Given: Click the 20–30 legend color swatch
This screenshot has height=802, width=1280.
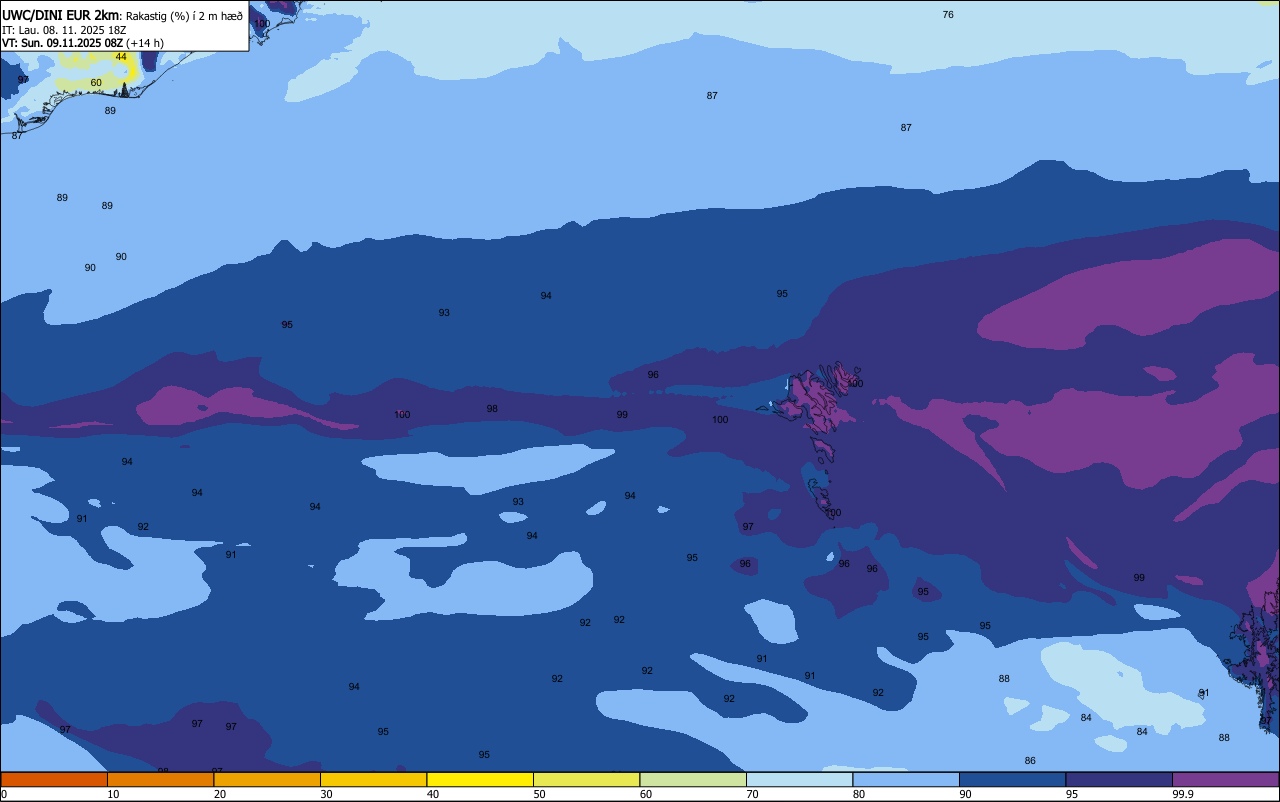Looking at the screenshot, I should click(267, 779).
